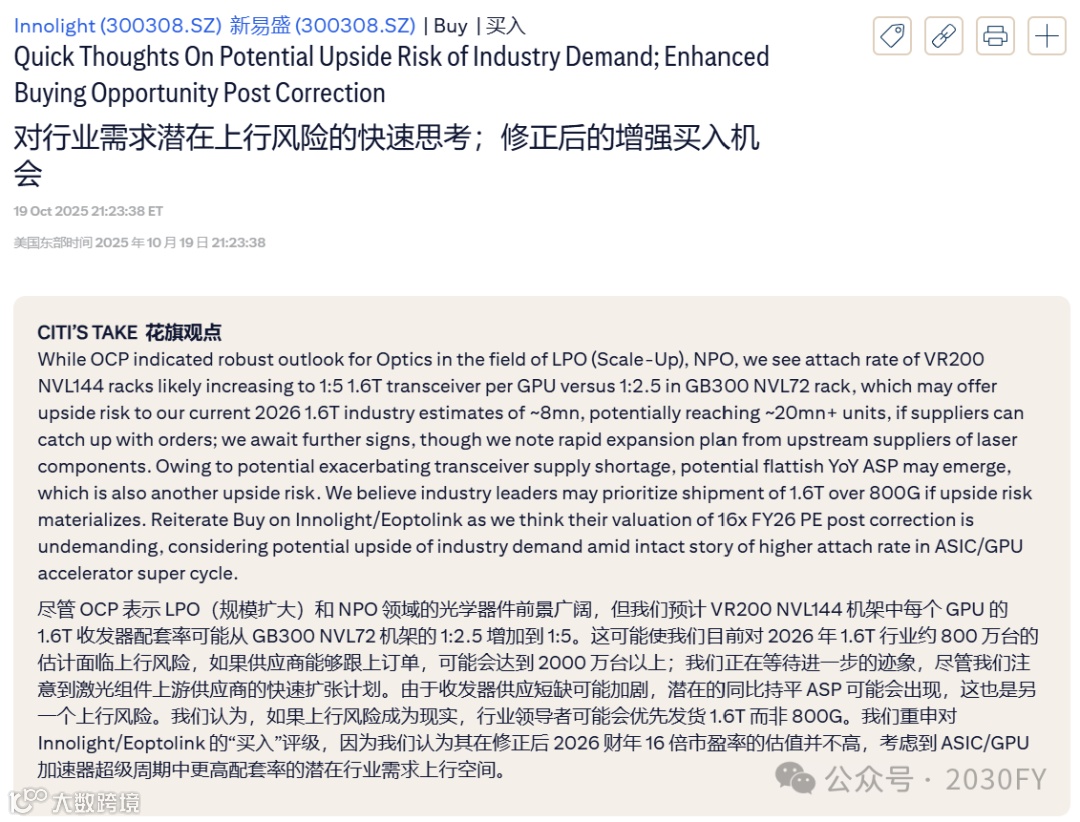Click text 'Reiterate Buy on Innolight/Eoptolink'

307,520
